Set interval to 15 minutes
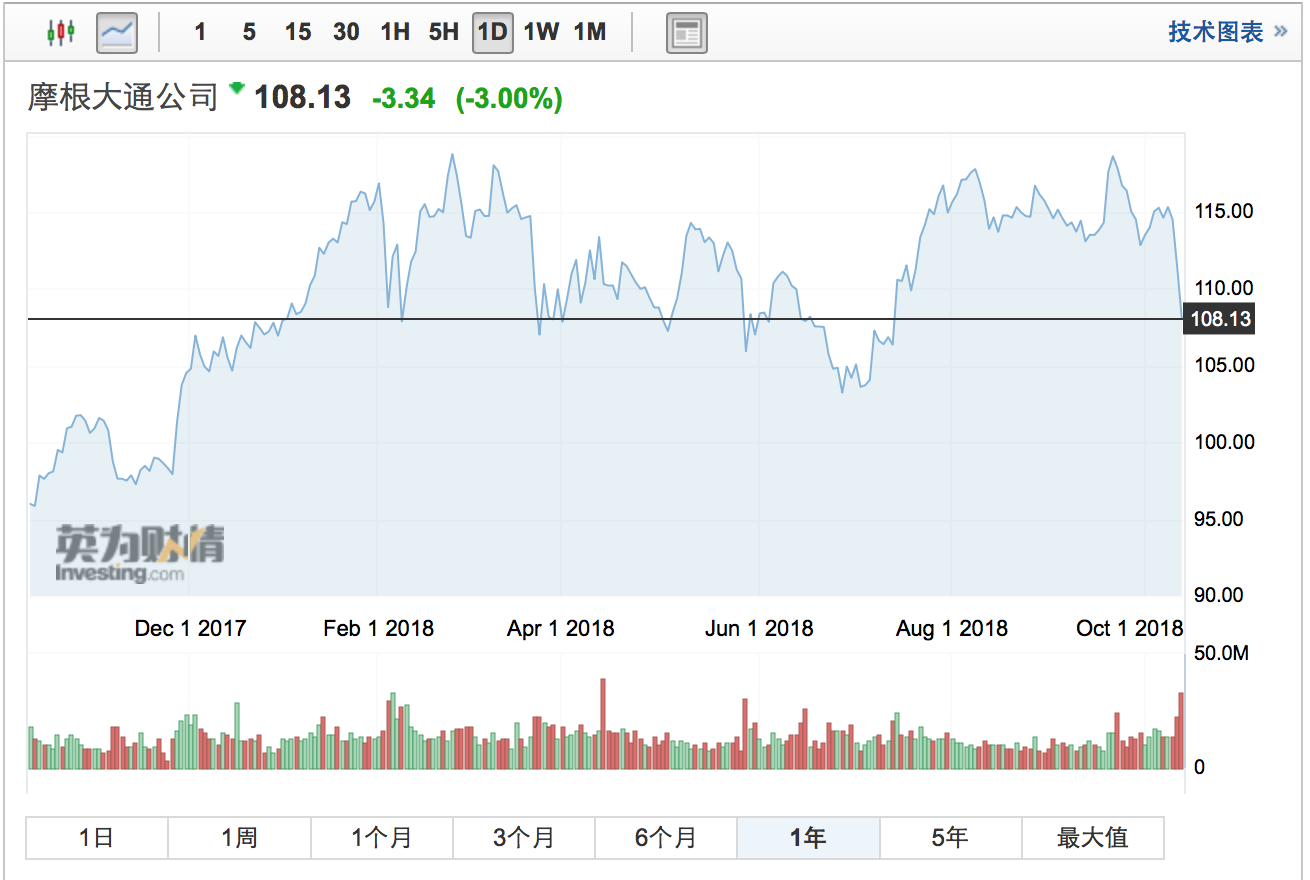The width and height of the screenshot is (1310, 880). pos(297,33)
